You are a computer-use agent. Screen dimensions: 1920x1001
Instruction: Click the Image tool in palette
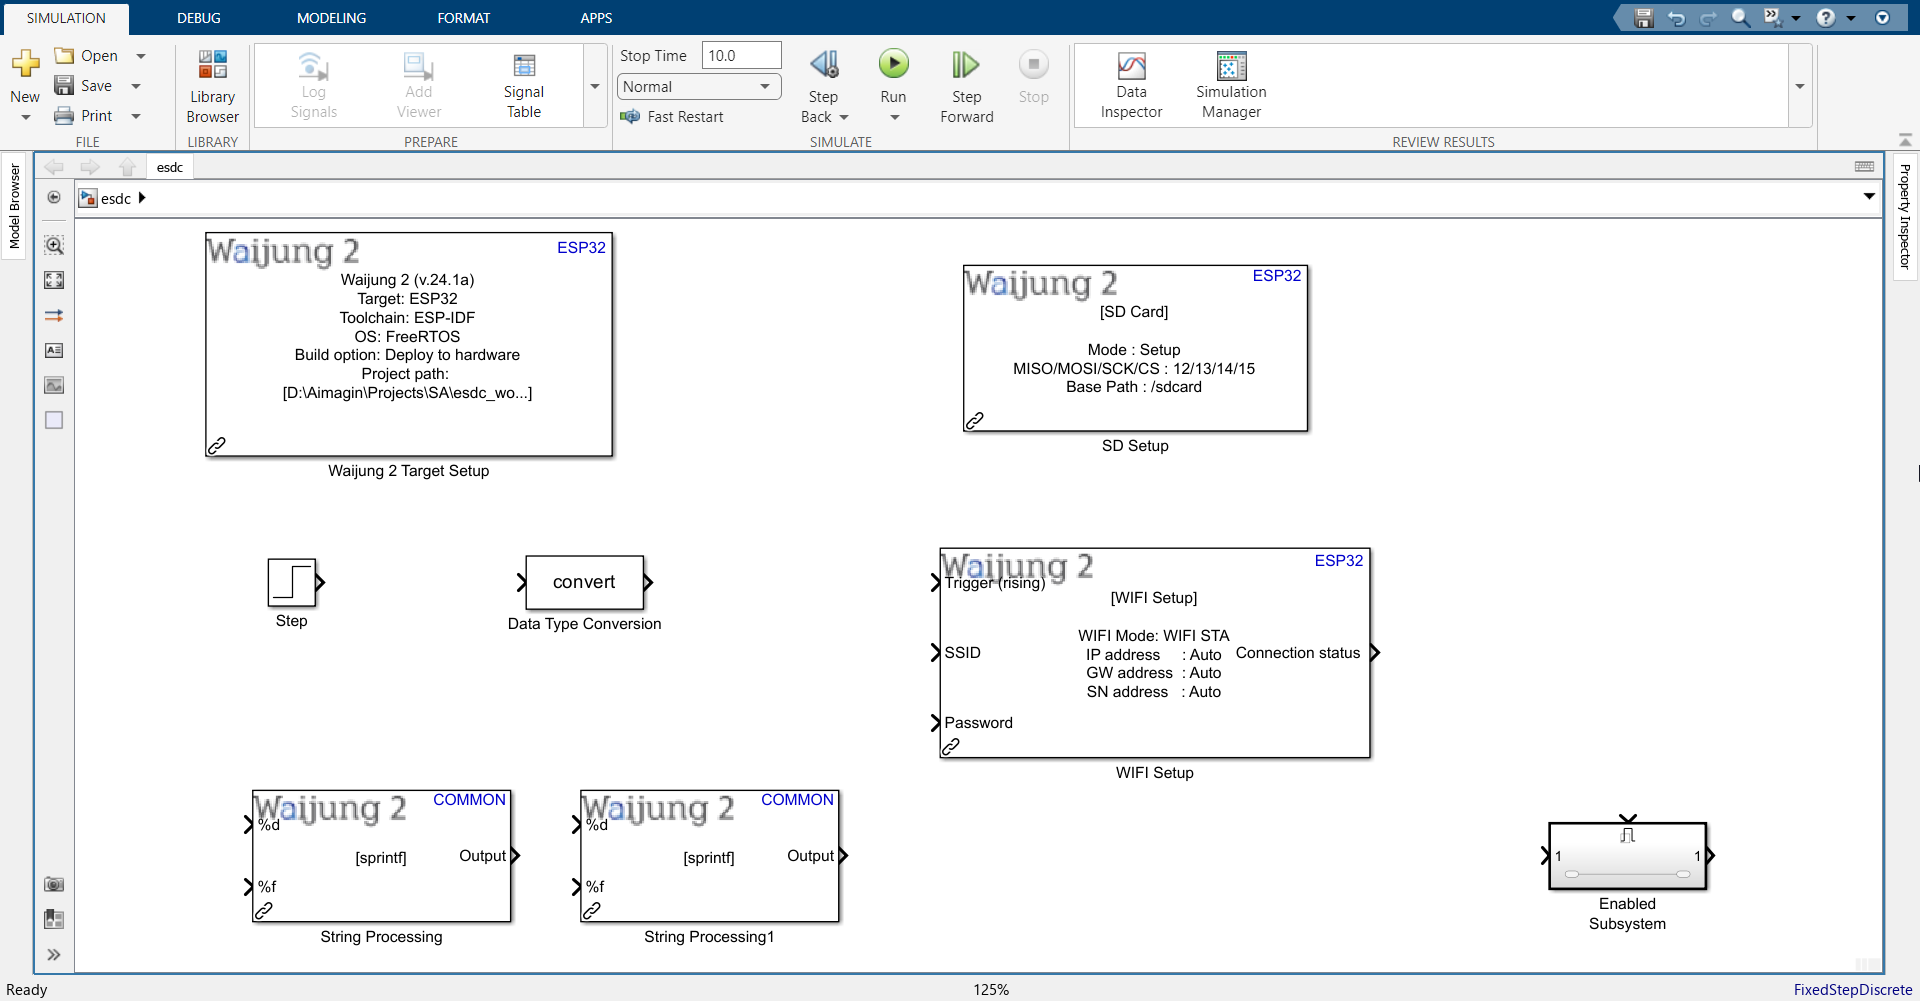click(54, 385)
